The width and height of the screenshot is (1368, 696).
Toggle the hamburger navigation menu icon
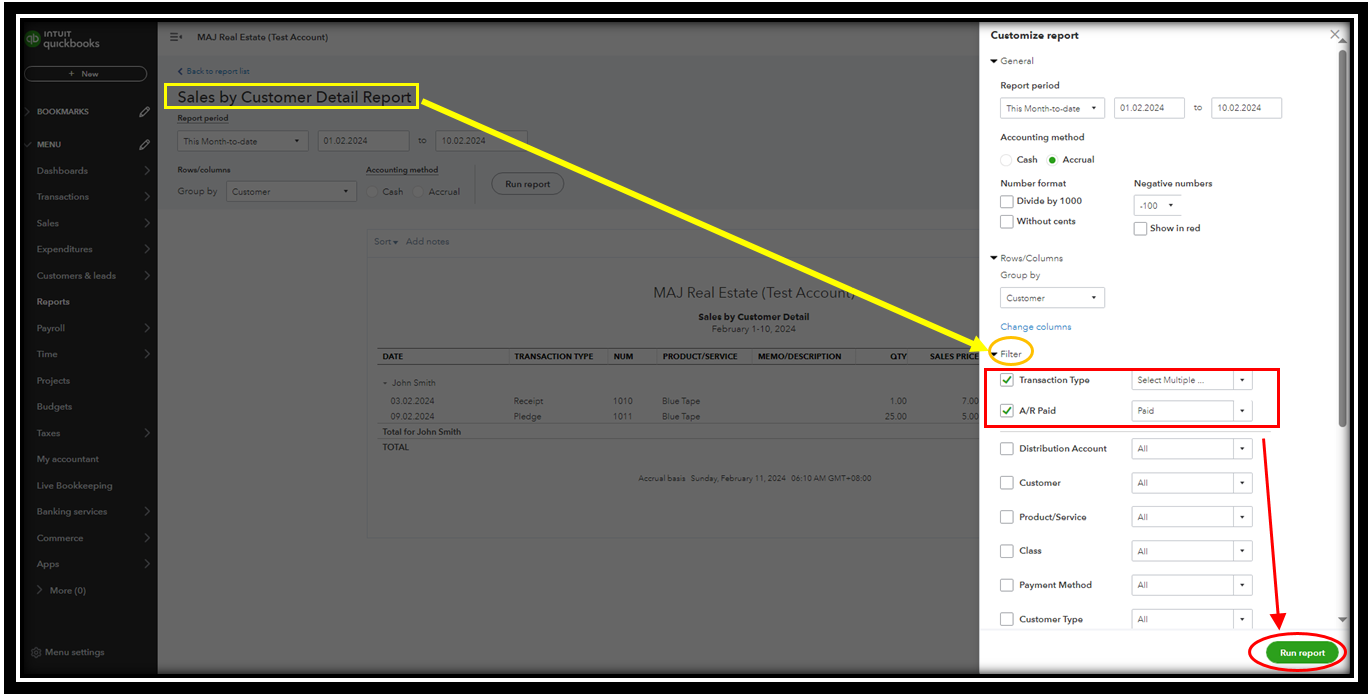tap(176, 37)
